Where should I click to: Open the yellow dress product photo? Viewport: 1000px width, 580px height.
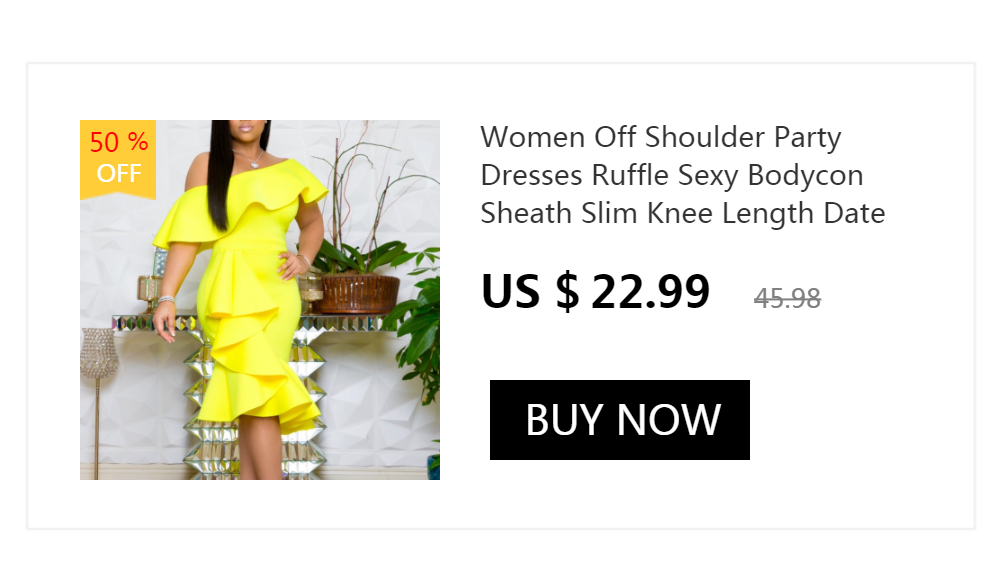click(x=260, y=300)
